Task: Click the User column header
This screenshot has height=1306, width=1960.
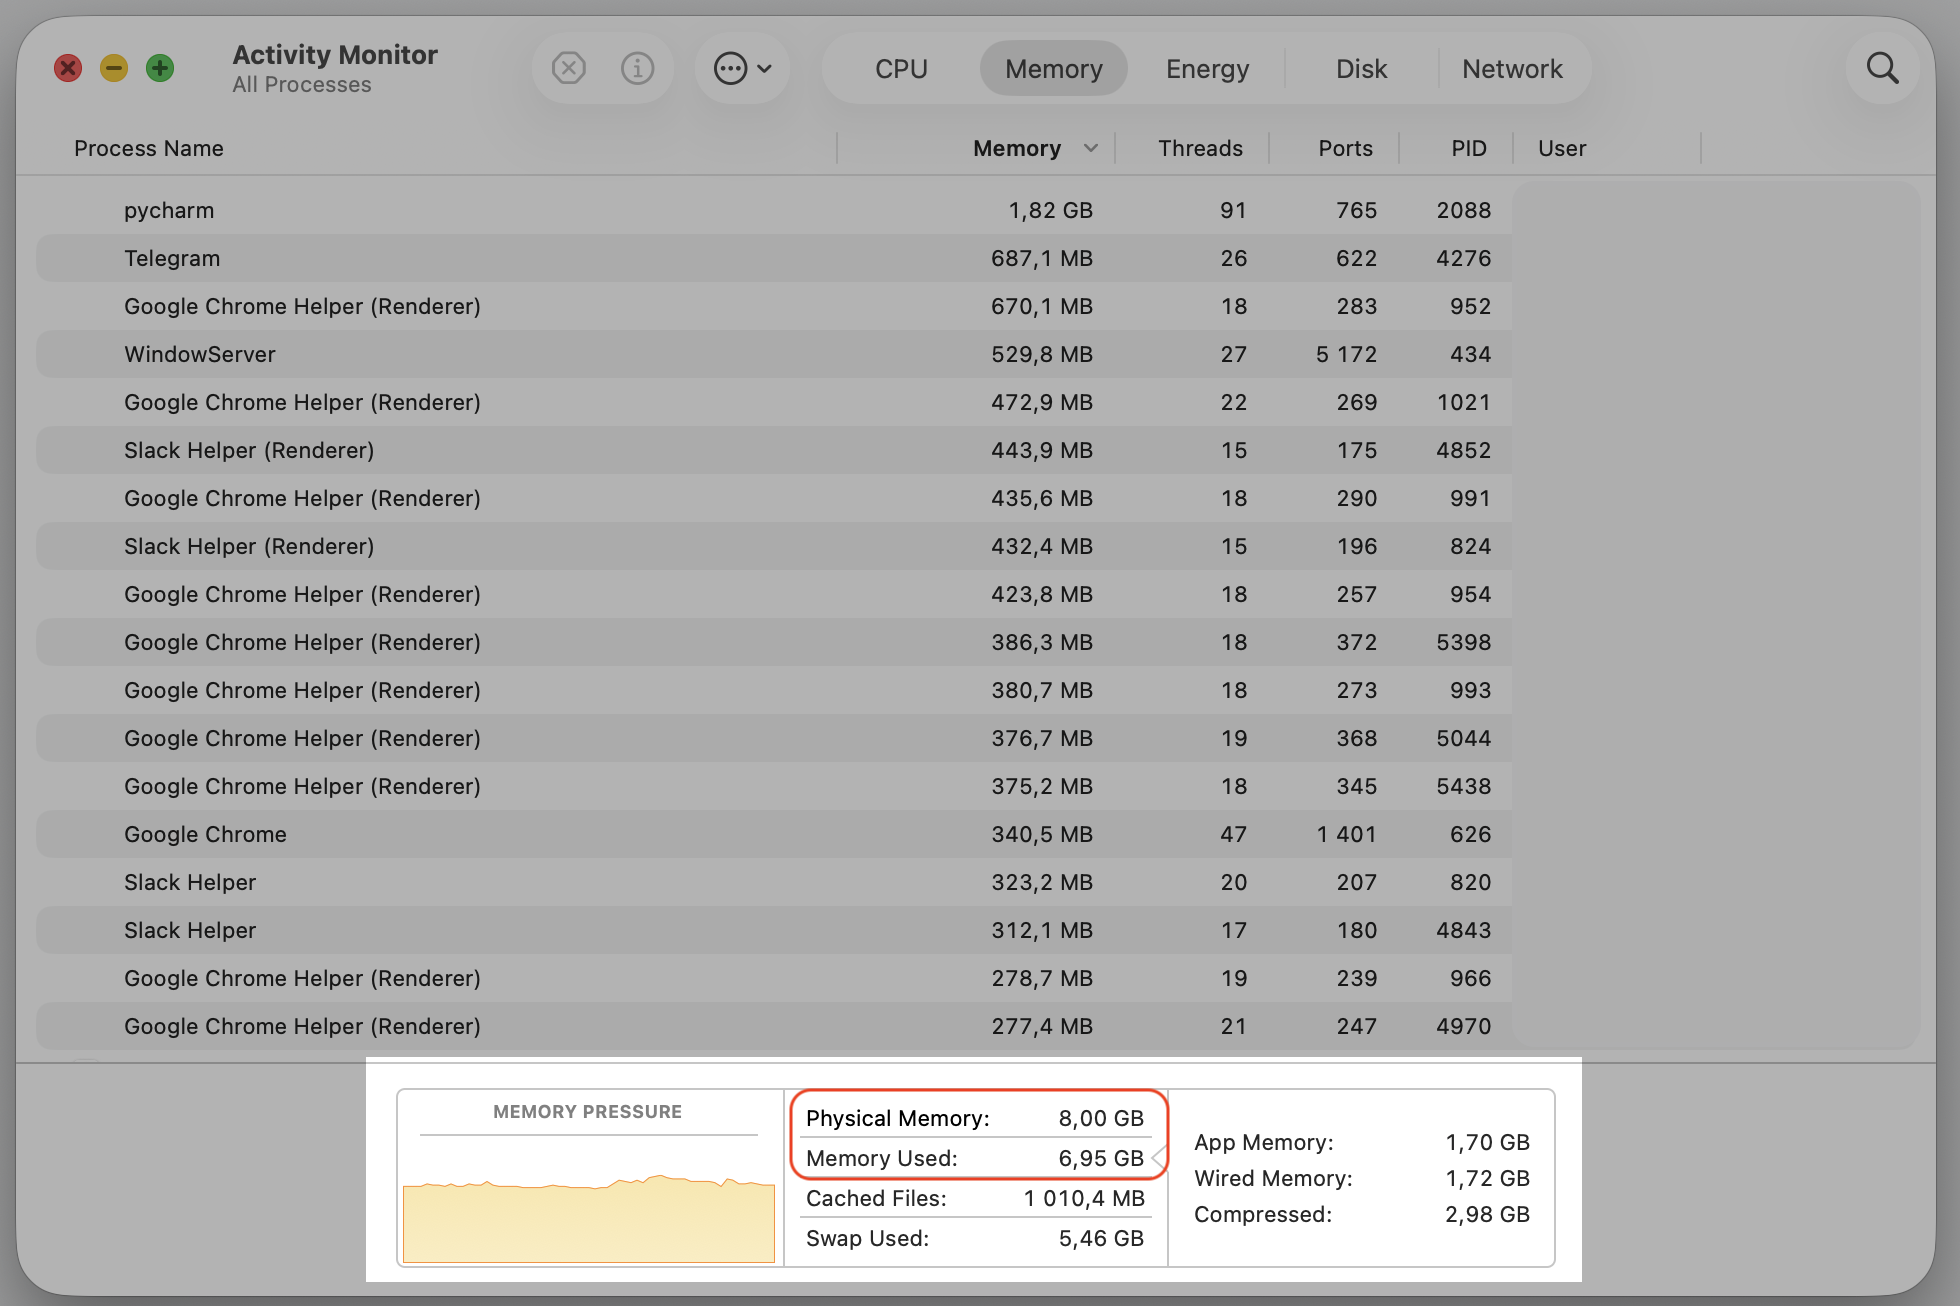Action: [x=1562, y=148]
